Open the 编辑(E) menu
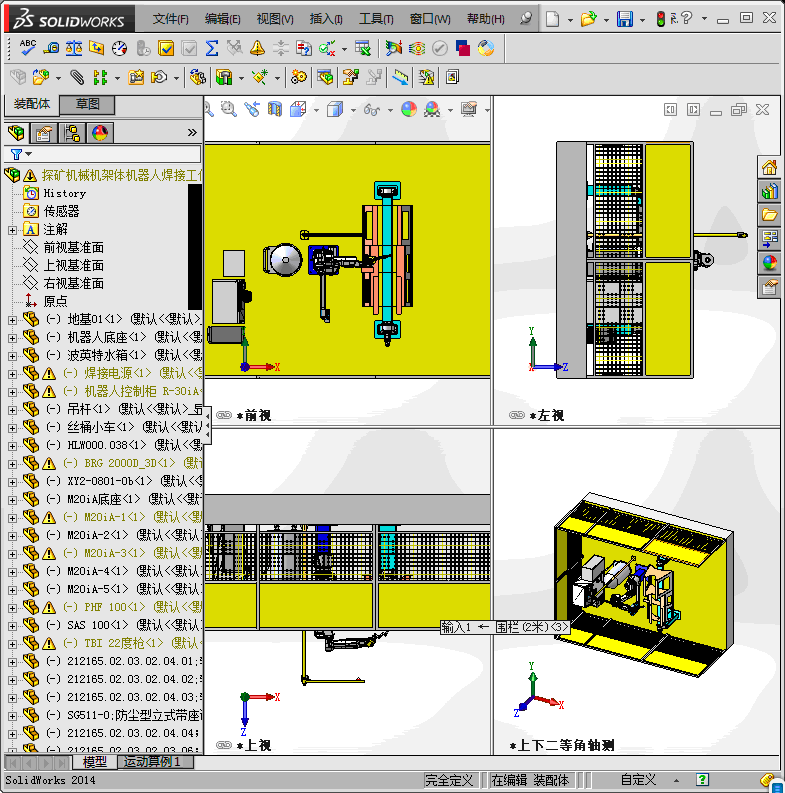The width and height of the screenshot is (785, 793). [223, 19]
